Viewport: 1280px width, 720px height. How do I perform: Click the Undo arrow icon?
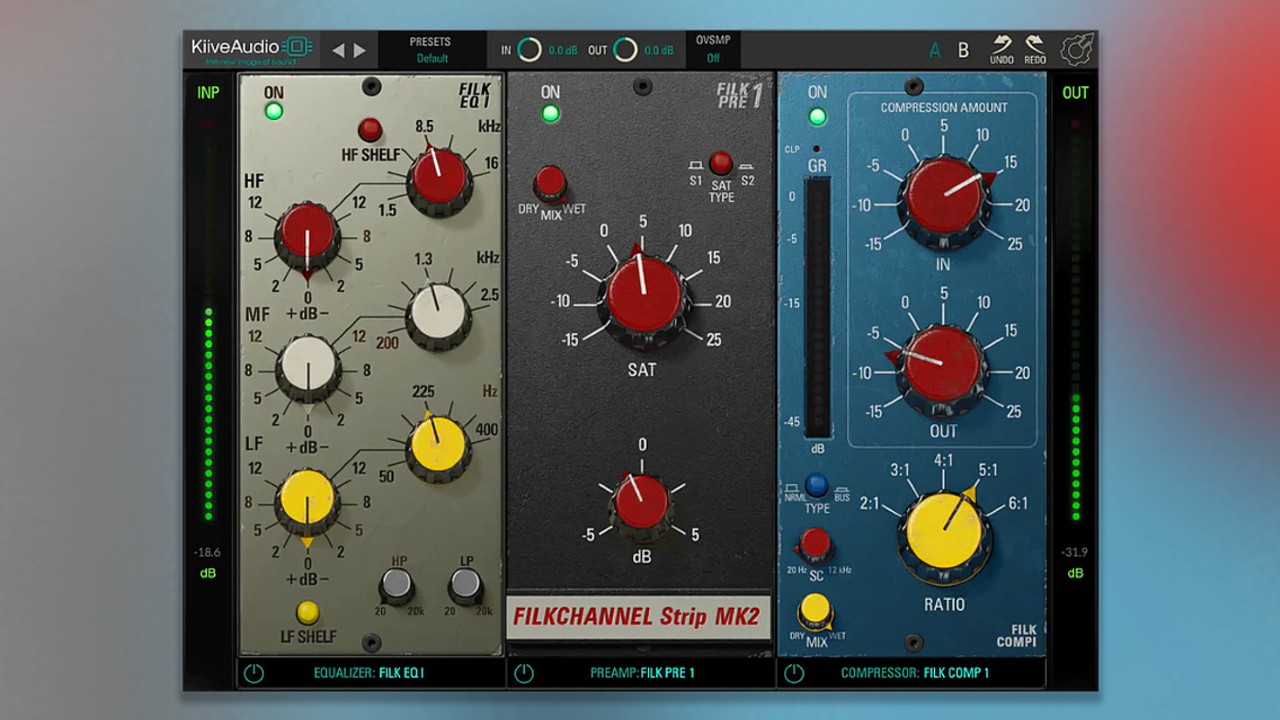(x=1001, y=45)
